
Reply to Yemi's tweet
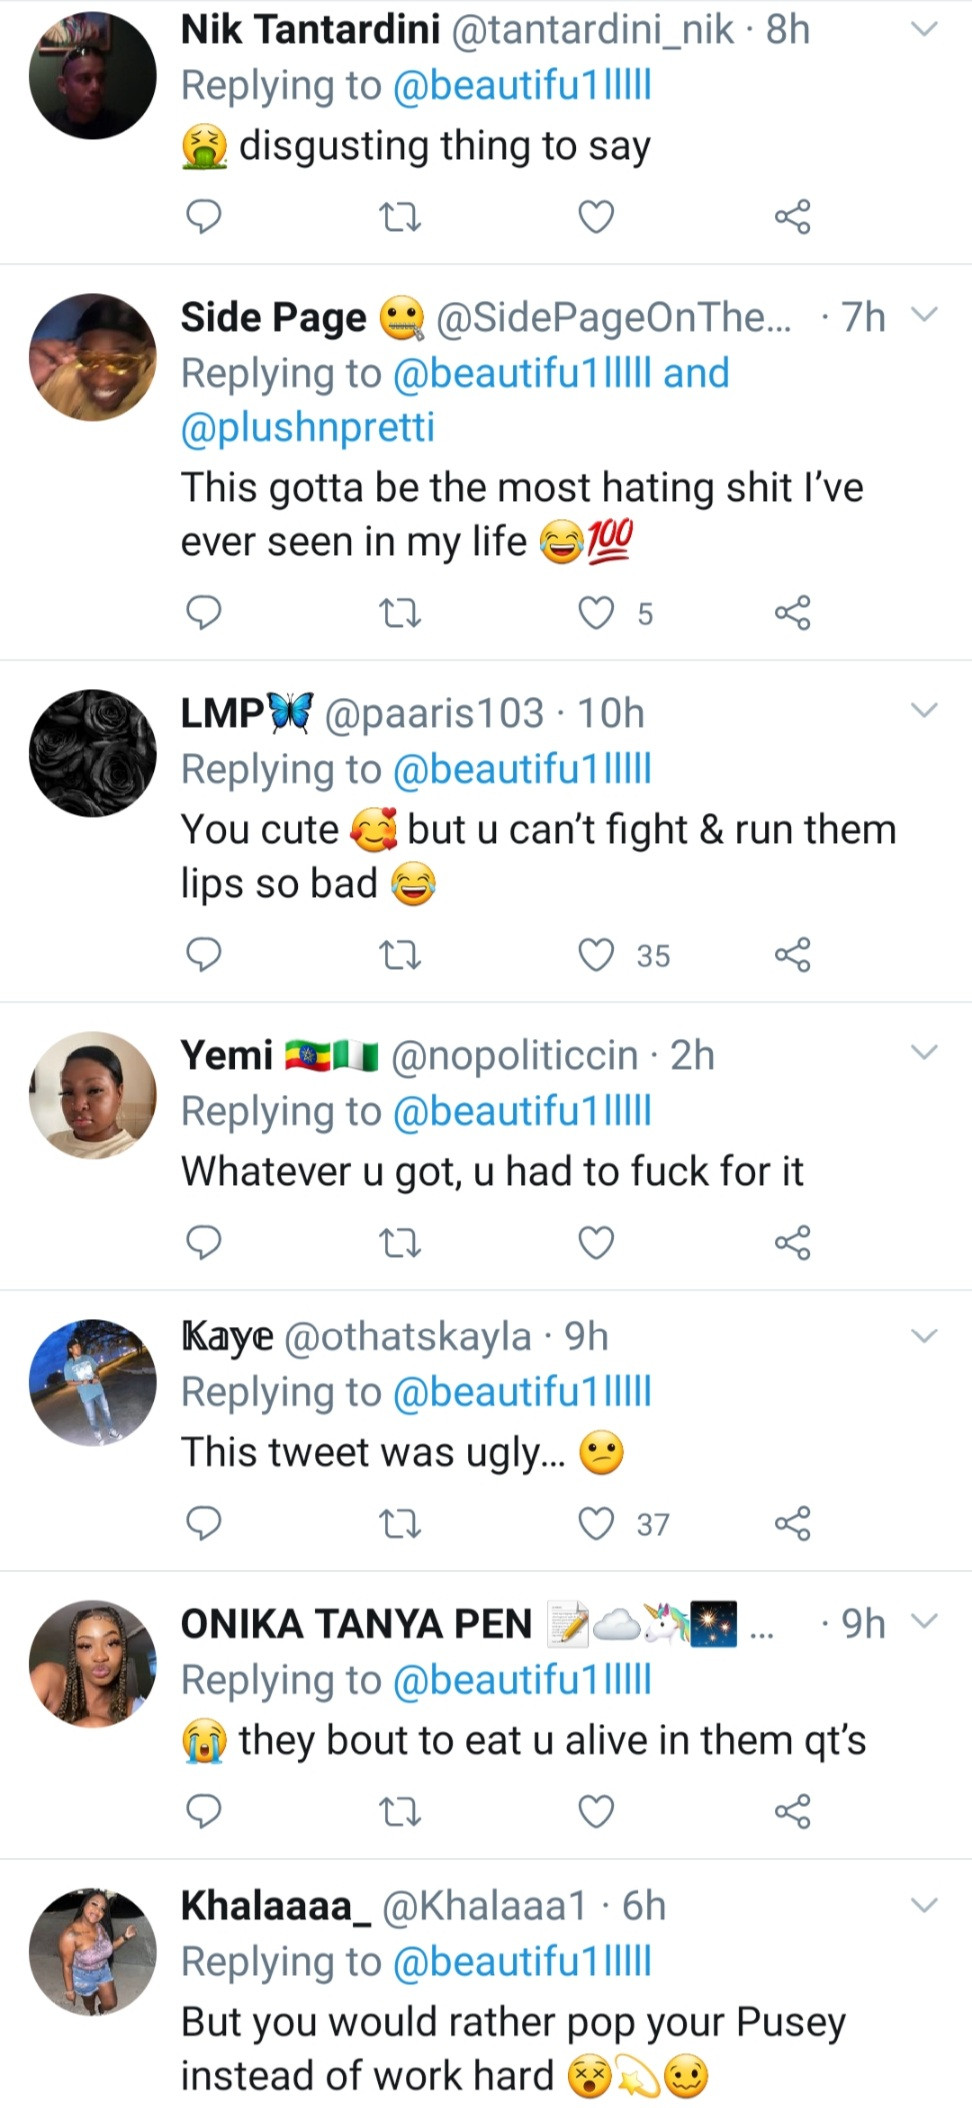coord(204,1242)
